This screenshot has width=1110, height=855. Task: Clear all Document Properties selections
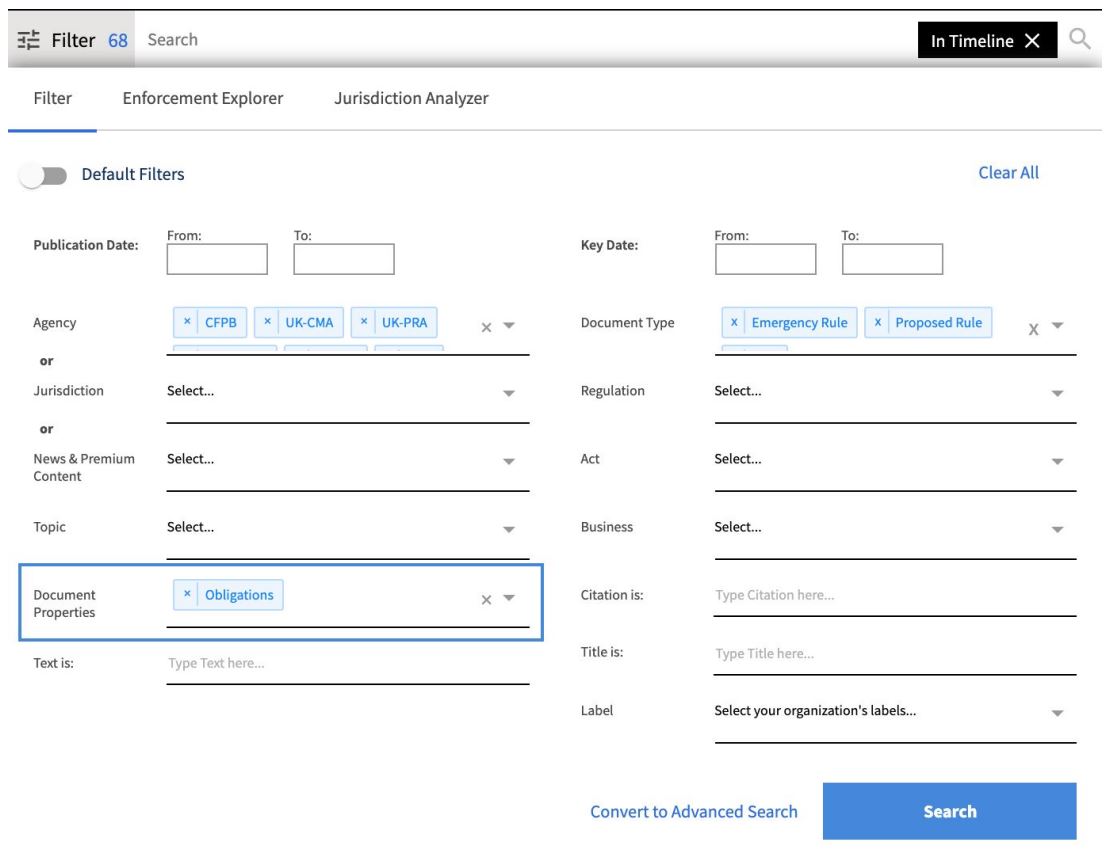[486, 599]
